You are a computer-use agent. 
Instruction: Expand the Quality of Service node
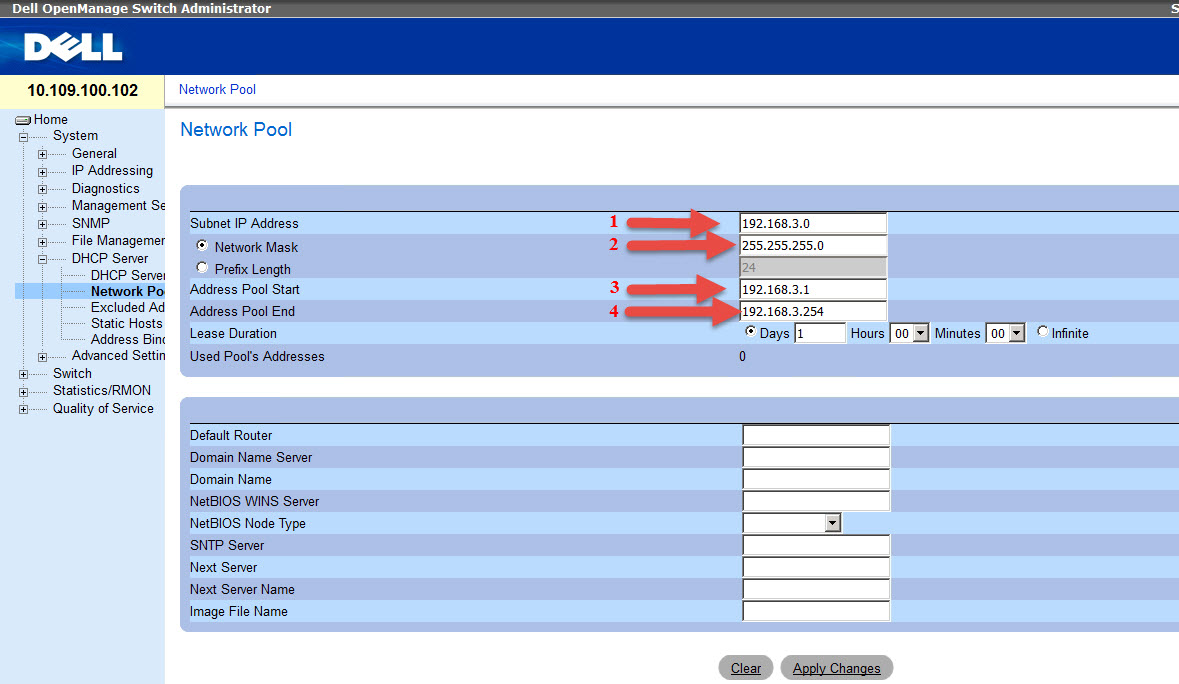tap(23, 408)
